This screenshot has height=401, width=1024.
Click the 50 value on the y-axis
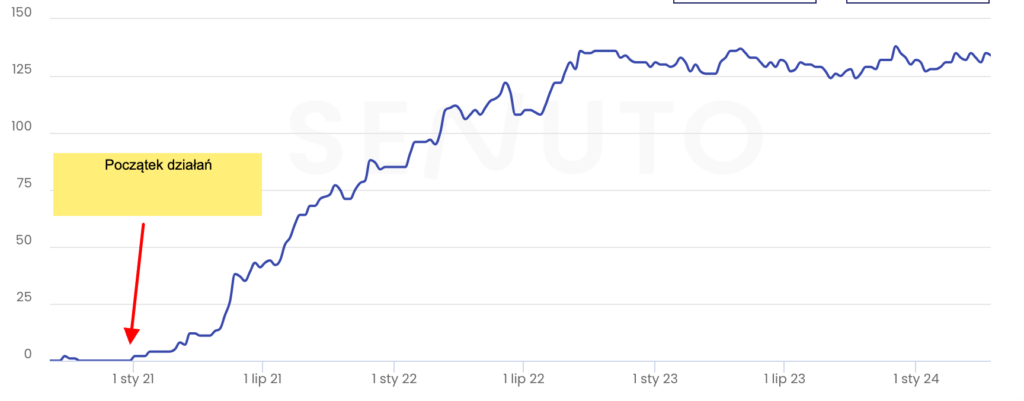pyautogui.click(x=25, y=241)
